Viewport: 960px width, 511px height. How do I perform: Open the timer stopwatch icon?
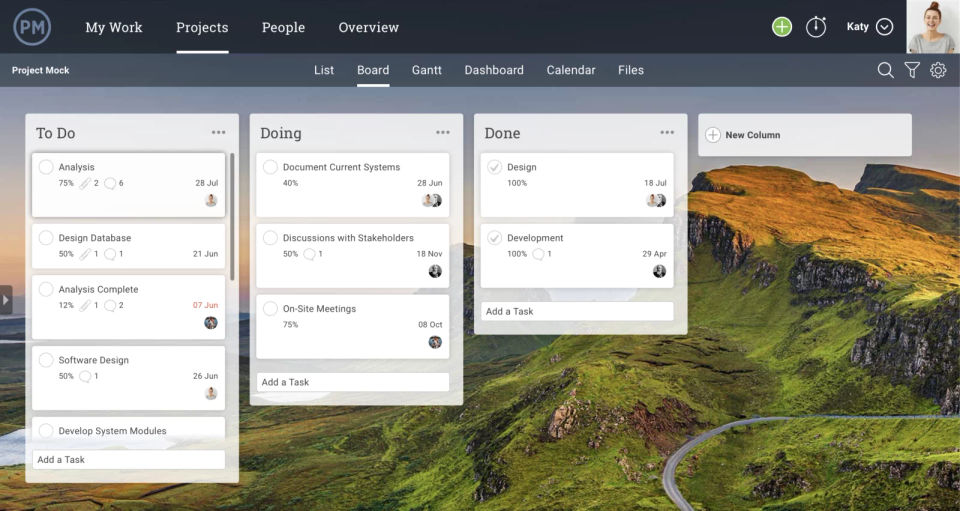pos(816,27)
